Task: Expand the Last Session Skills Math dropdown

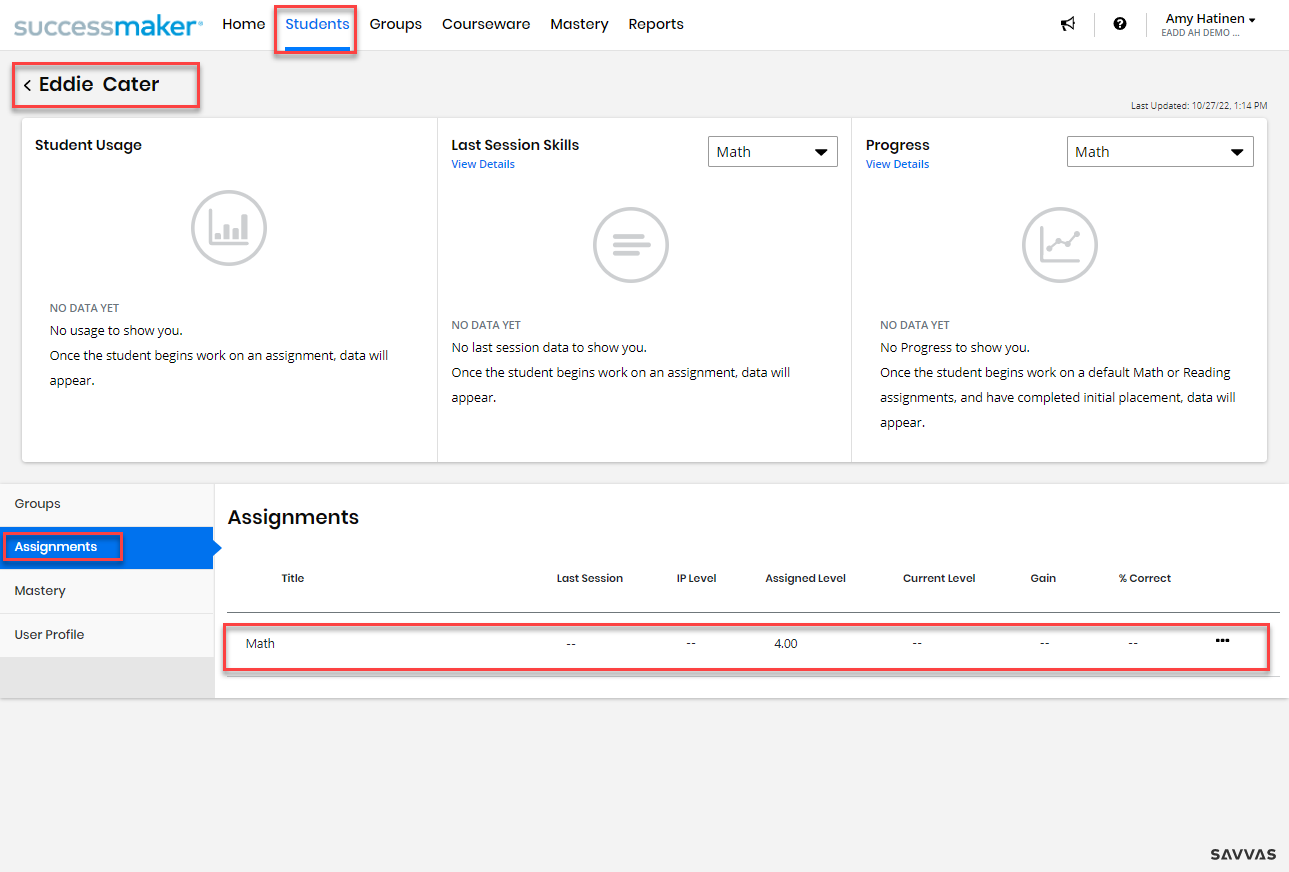Action: [x=772, y=152]
